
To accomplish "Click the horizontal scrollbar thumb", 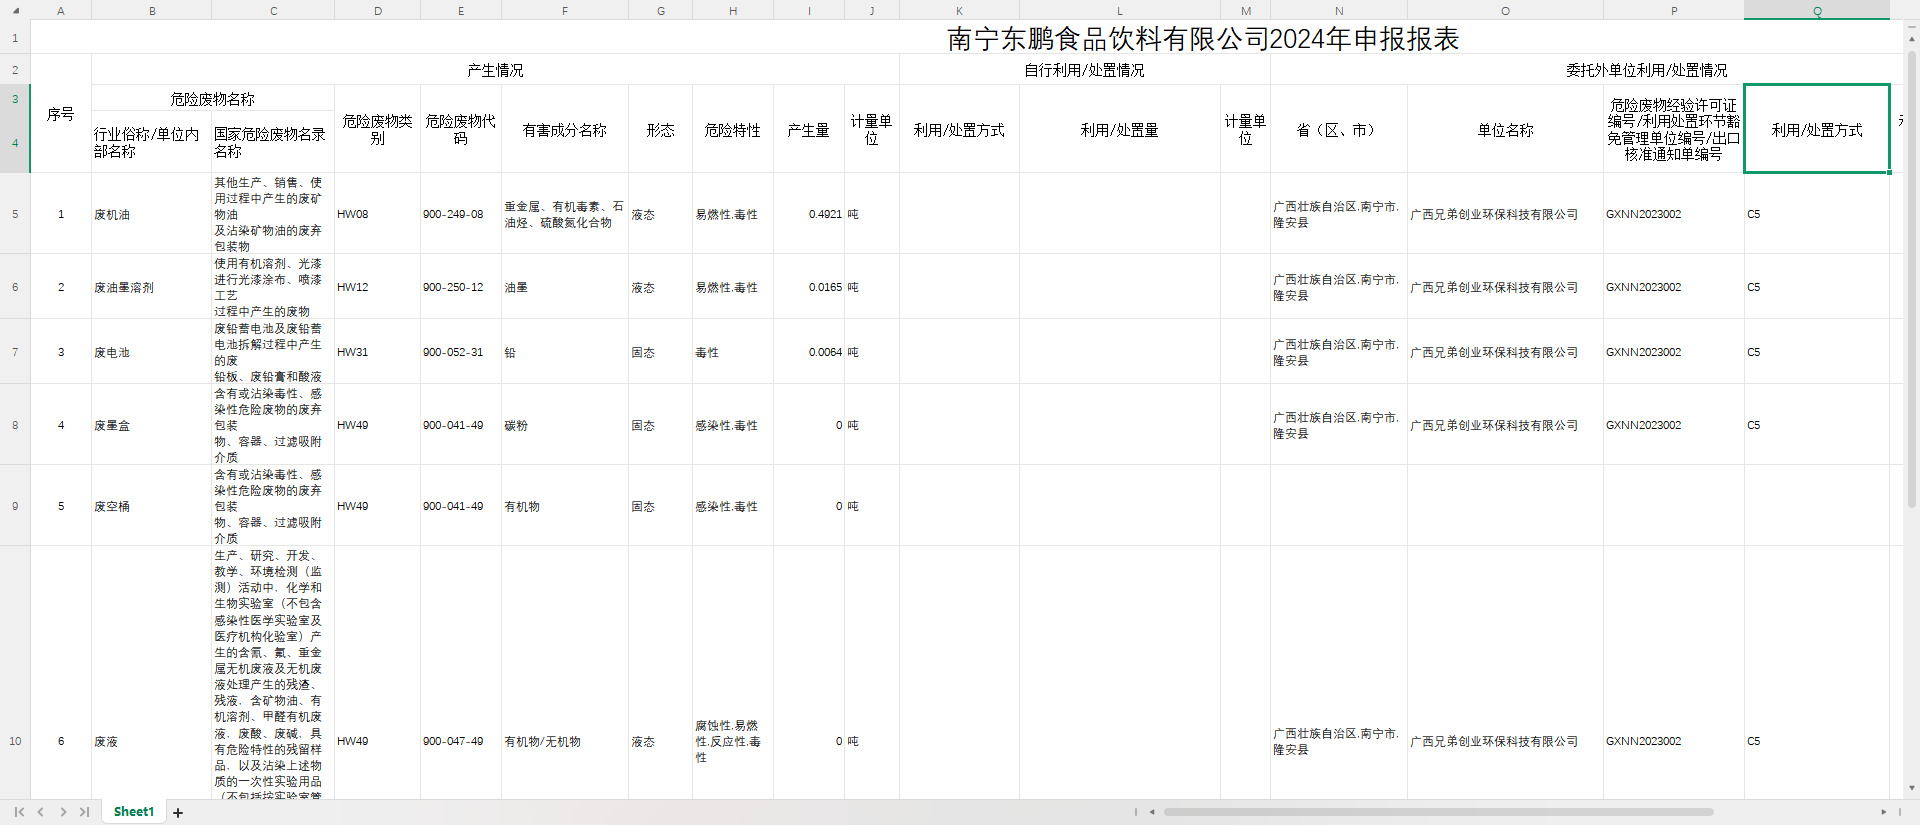I will coord(1438,812).
